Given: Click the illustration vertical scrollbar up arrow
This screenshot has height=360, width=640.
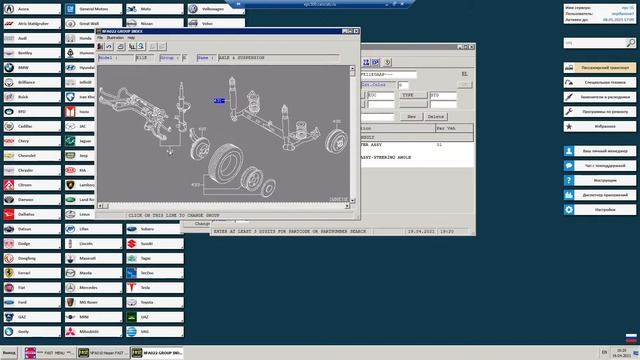Looking at the screenshot, I should 353,69.
